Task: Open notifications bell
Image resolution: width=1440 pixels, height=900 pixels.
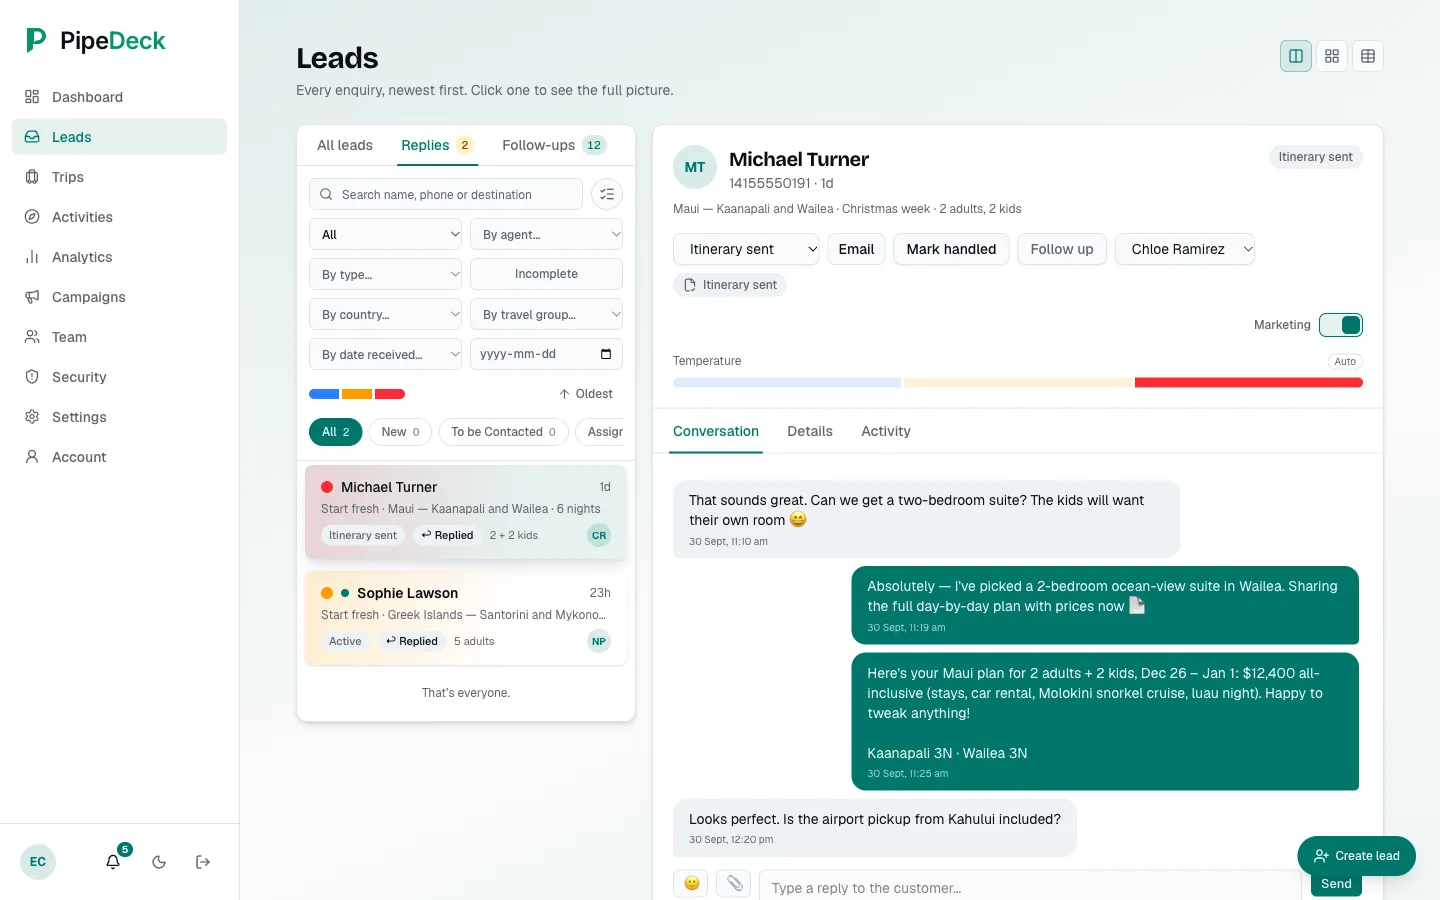Action: (114, 862)
